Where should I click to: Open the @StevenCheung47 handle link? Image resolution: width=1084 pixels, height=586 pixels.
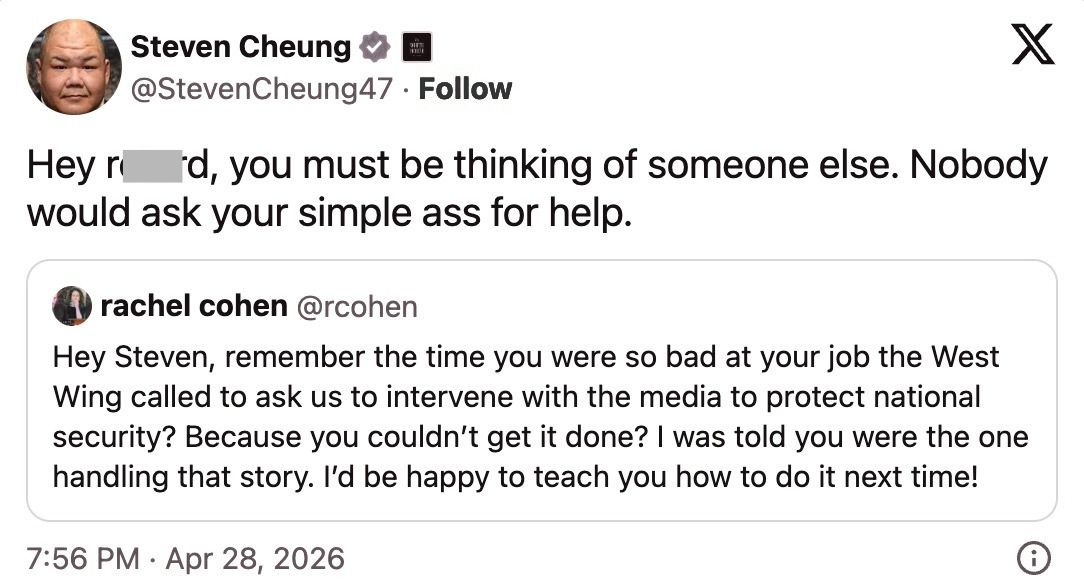[x=262, y=89]
